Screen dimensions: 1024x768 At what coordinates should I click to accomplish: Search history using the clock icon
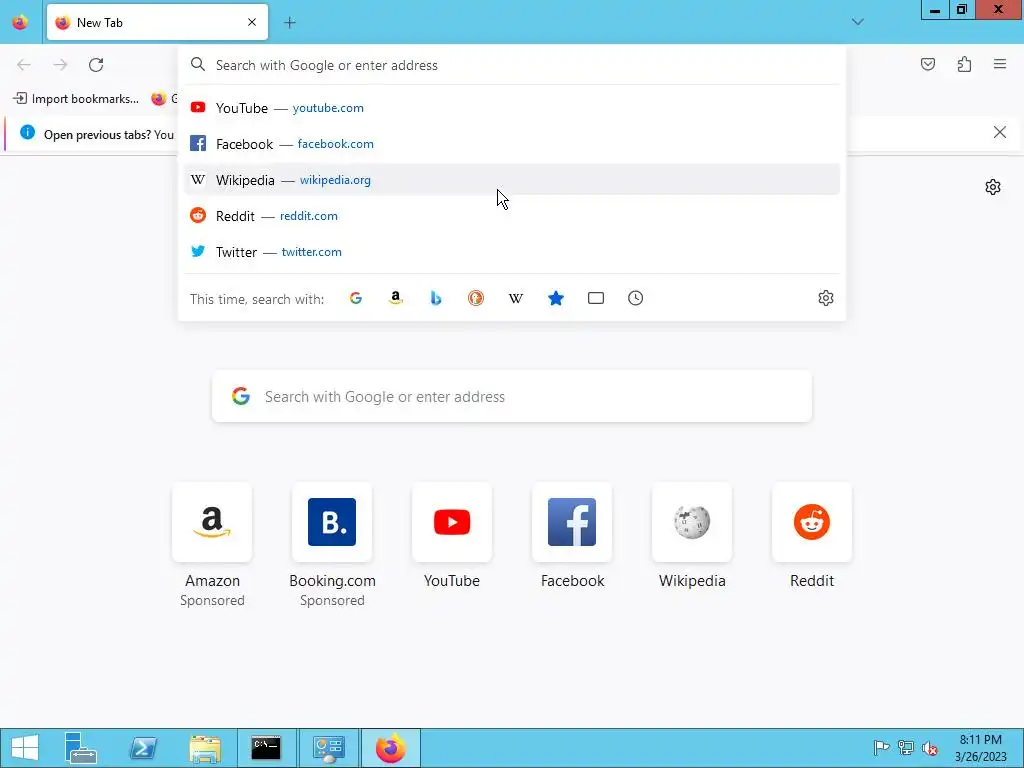(x=635, y=298)
